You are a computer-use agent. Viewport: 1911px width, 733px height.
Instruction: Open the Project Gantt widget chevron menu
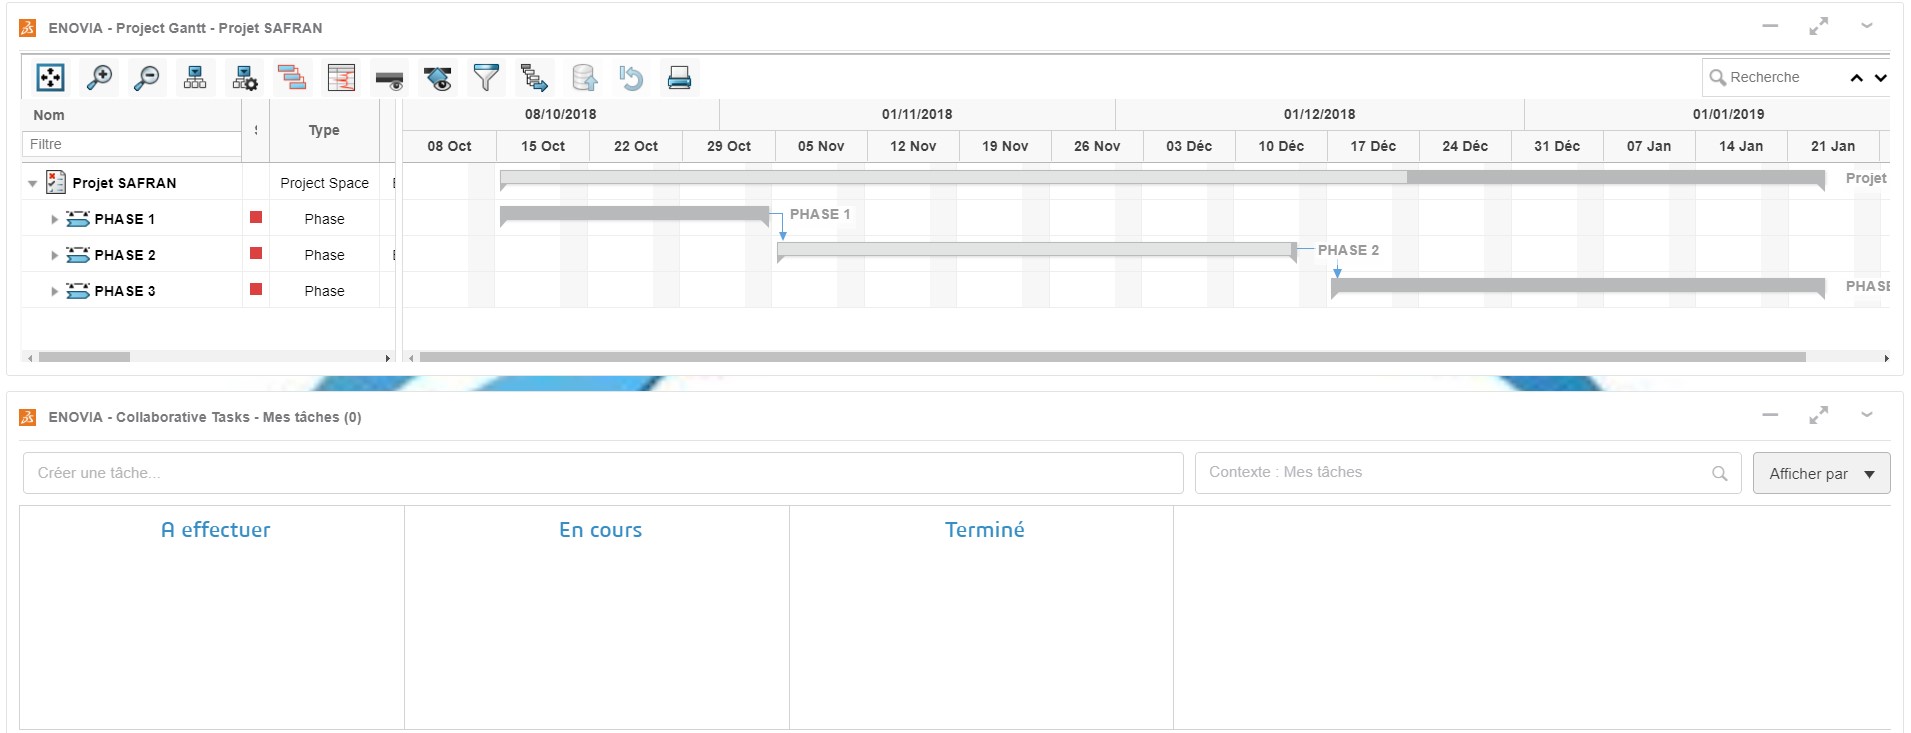(x=1866, y=26)
